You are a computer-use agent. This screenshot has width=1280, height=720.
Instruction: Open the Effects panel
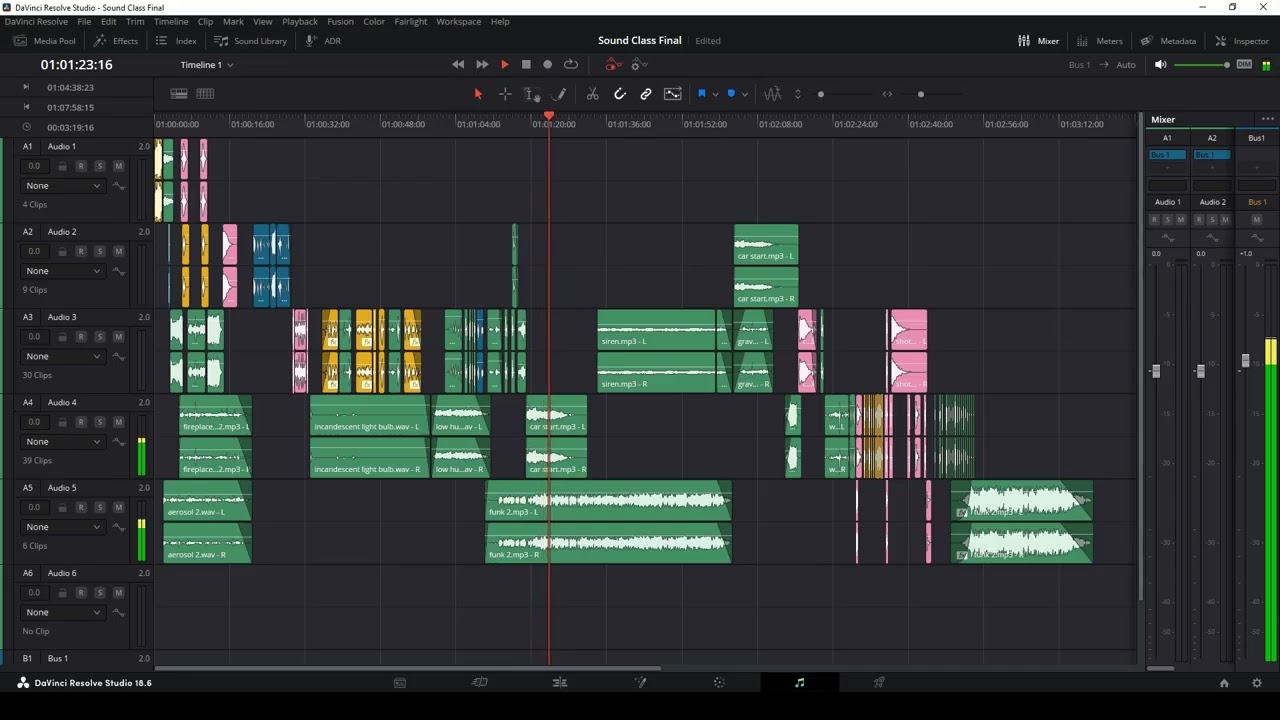click(116, 41)
